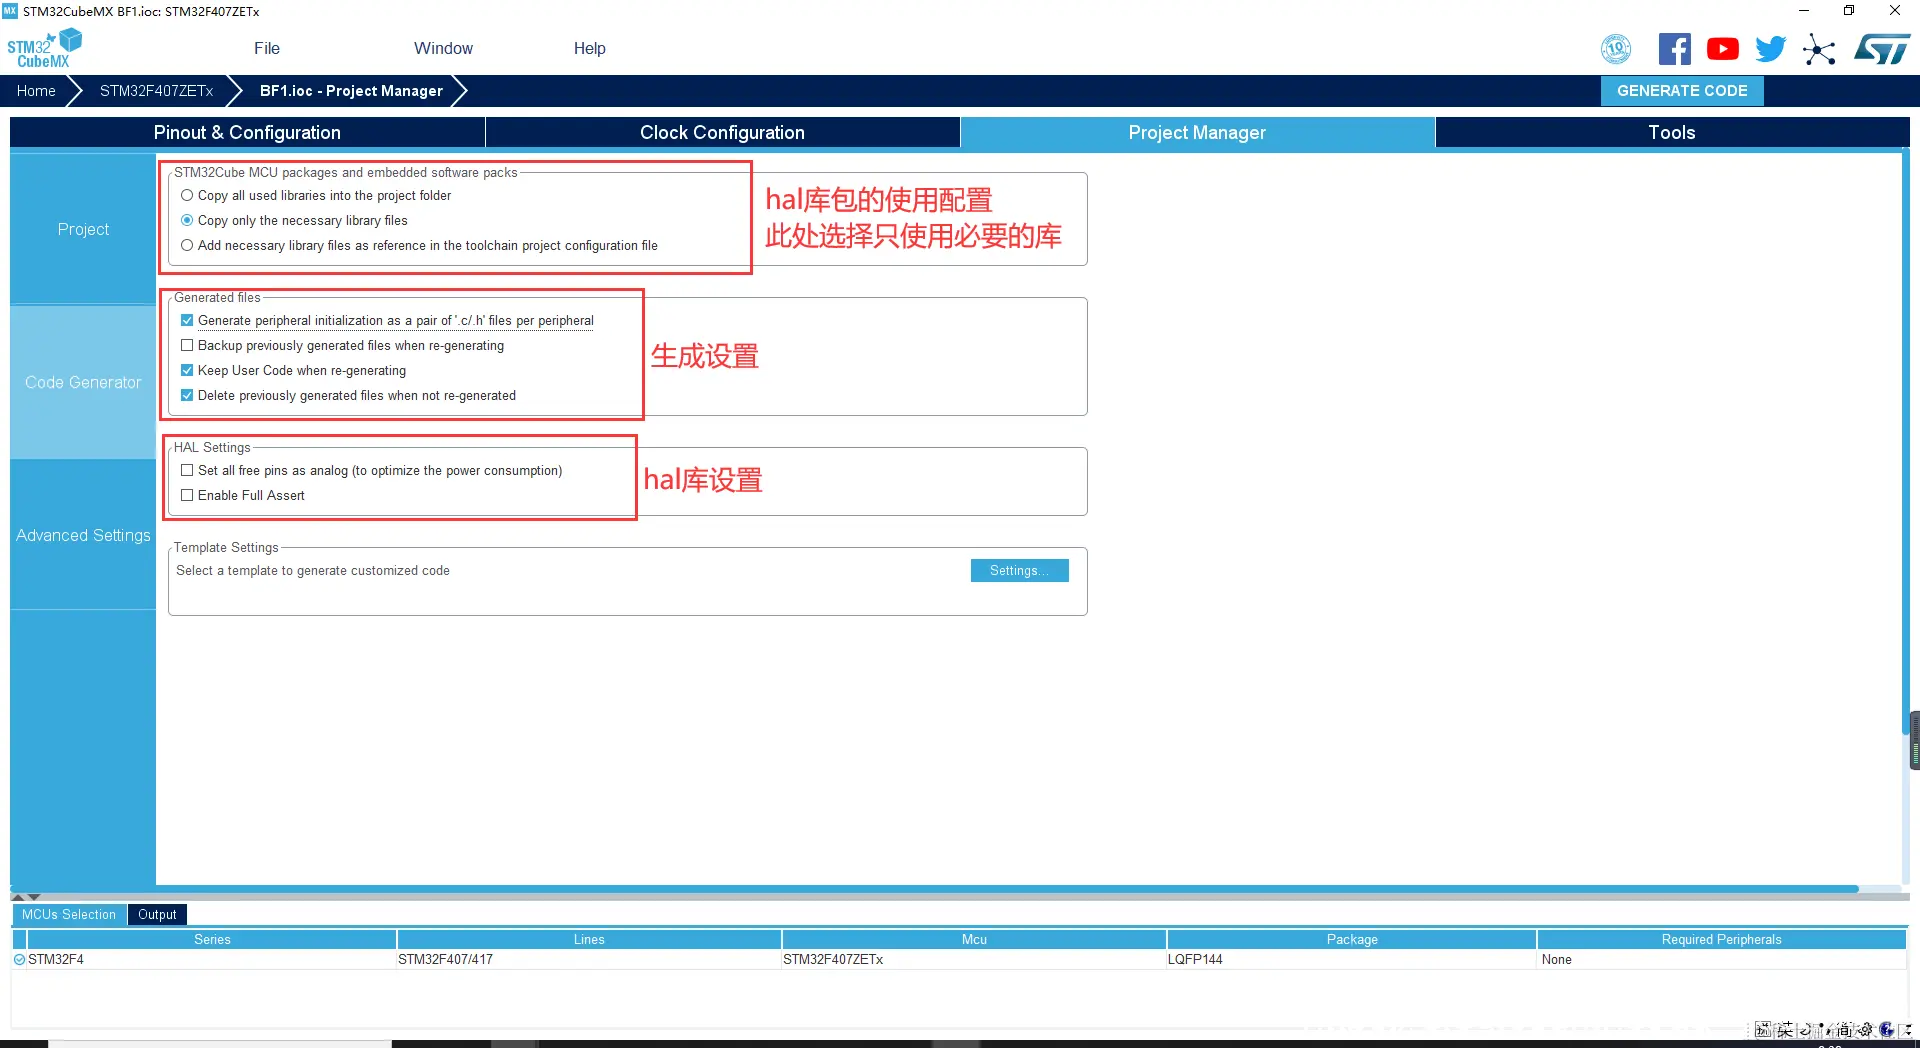Sort by Series column header
1920x1048 pixels.
click(212, 939)
